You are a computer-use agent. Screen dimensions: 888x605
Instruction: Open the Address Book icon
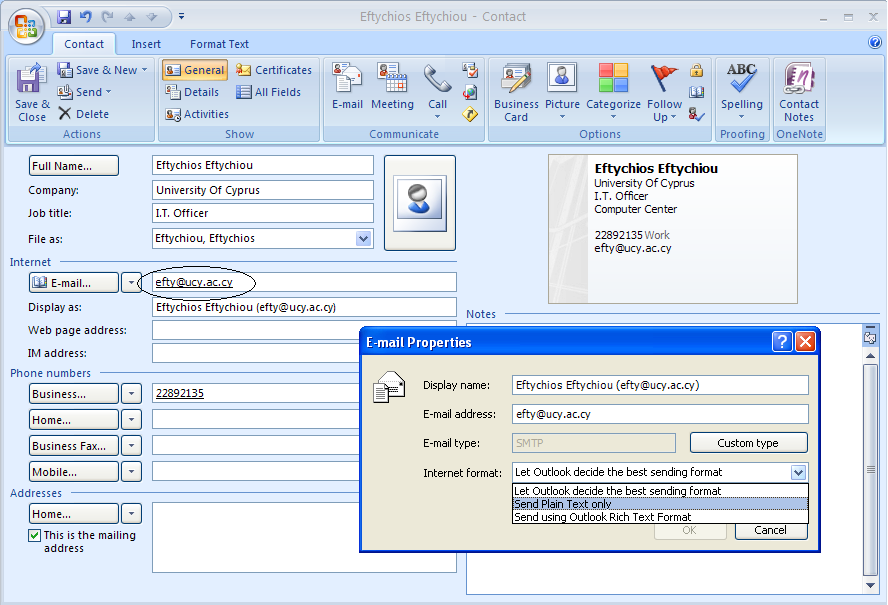697,92
